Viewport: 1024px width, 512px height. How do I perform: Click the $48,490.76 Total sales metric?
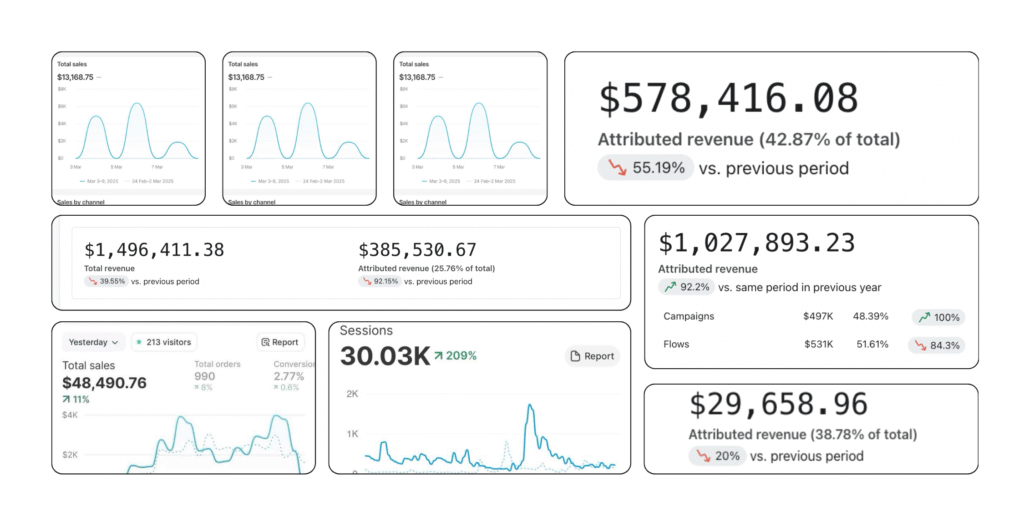[x=104, y=383]
